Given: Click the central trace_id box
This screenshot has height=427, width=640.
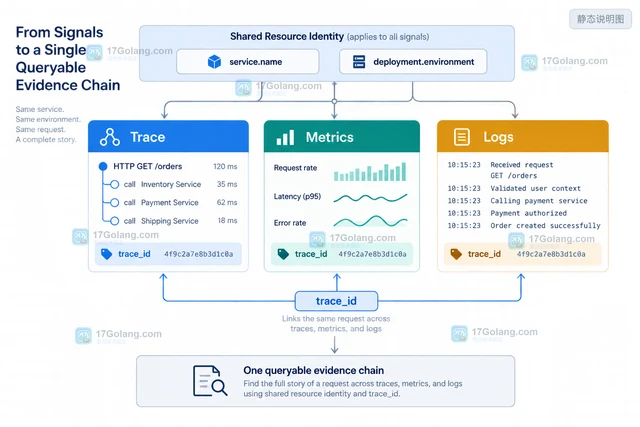Looking at the screenshot, I should tap(336, 301).
